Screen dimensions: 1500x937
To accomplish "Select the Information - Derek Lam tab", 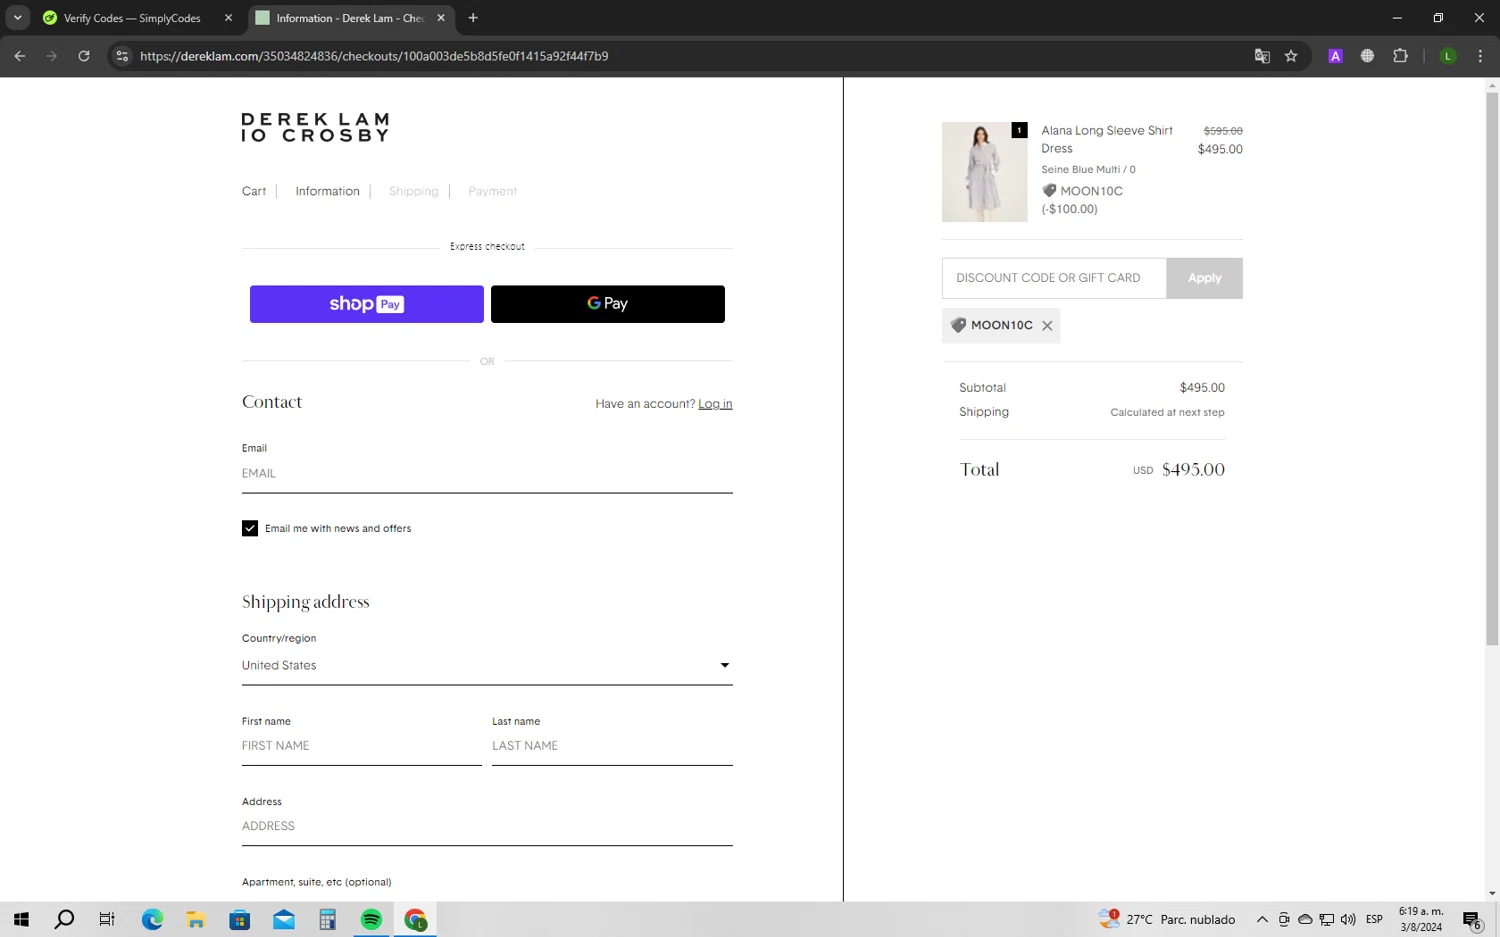I will (351, 18).
